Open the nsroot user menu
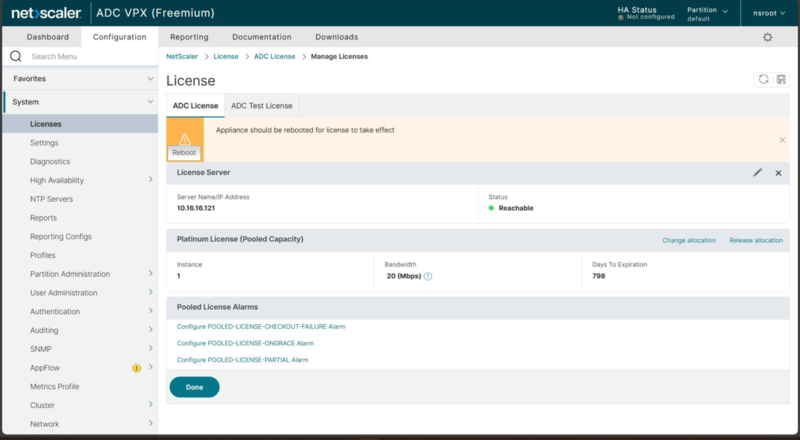Viewport: 800px width, 440px height. pyautogui.click(x=769, y=13)
